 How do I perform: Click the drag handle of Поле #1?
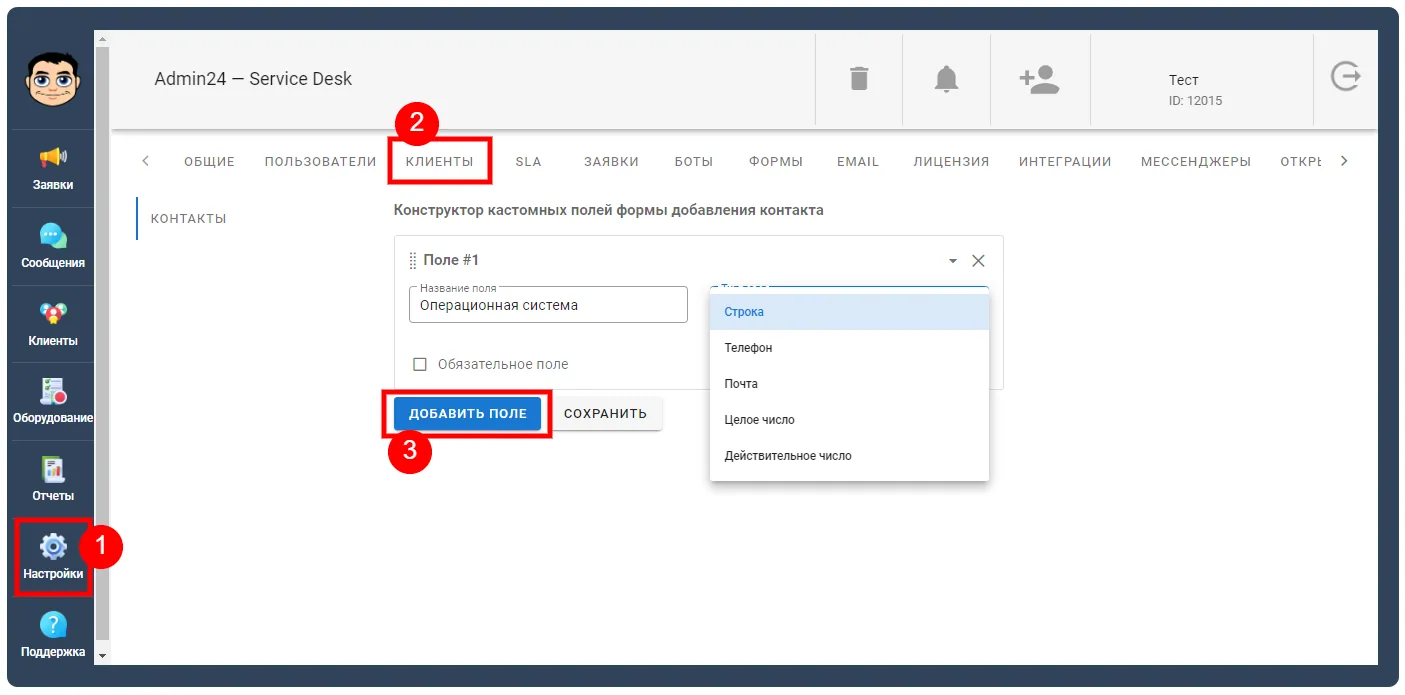pos(413,260)
